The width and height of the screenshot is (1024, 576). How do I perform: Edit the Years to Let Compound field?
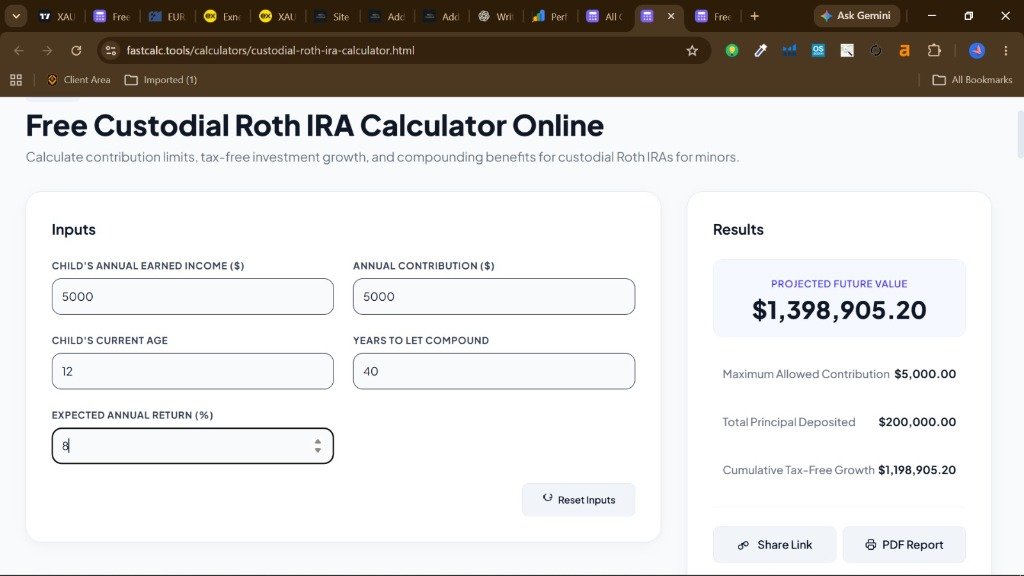click(x=494, y=371)
